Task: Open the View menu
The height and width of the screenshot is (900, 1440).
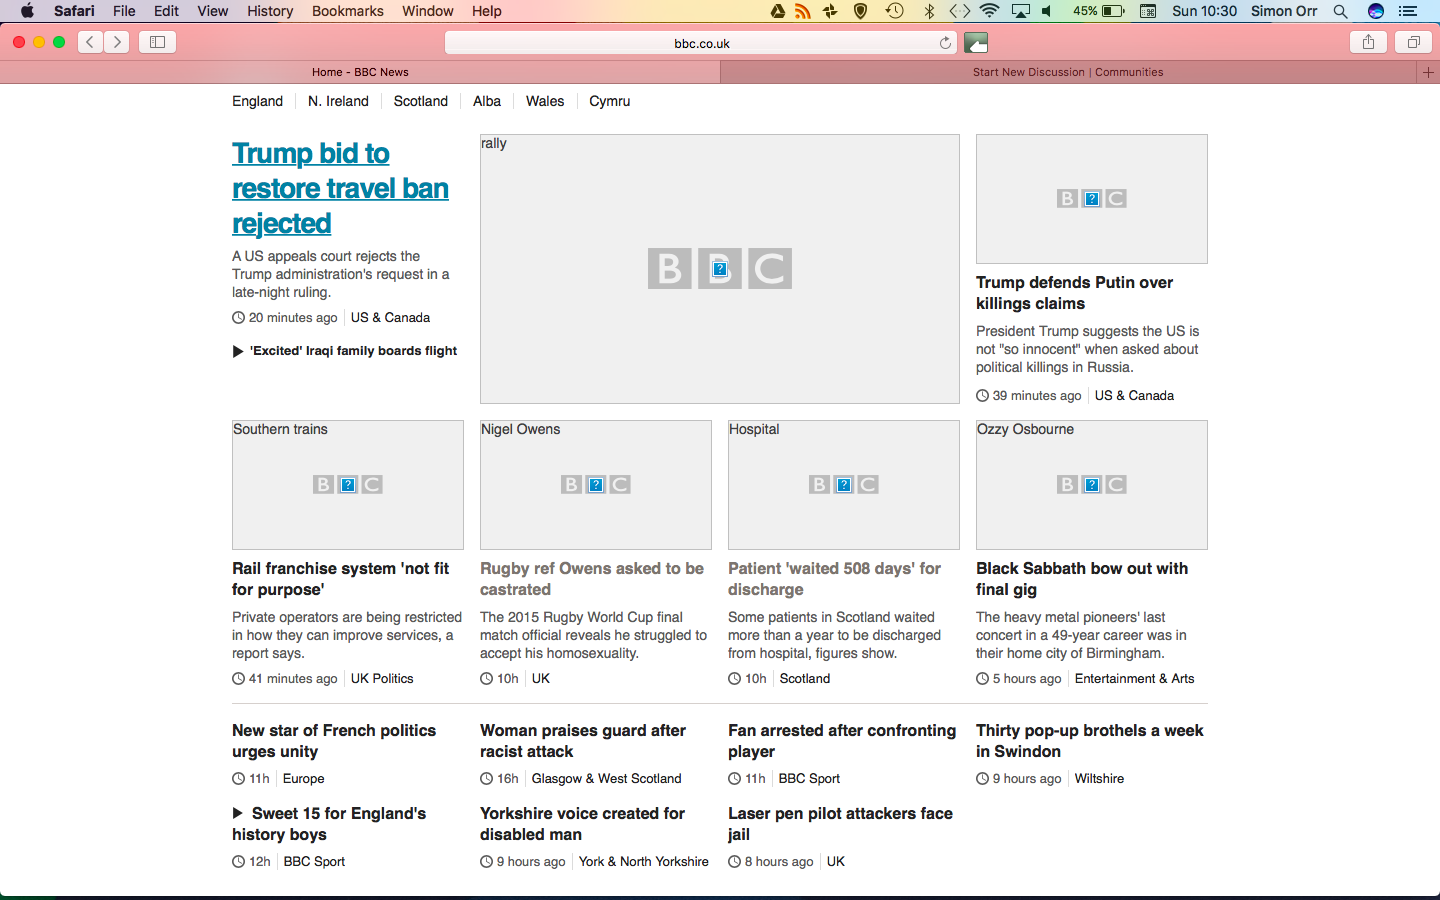Action: (x=212, y=11)
